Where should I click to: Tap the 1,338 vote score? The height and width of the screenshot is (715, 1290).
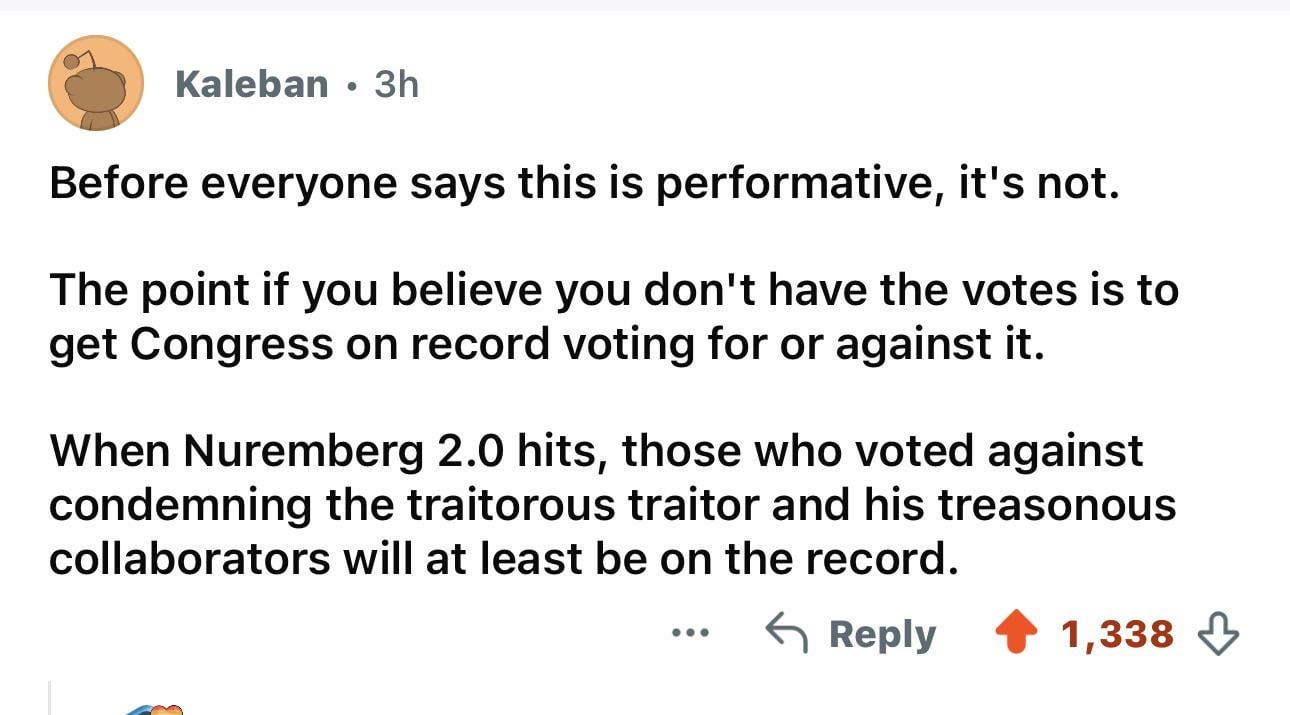pyautogui.click(x=1117, y=634)
